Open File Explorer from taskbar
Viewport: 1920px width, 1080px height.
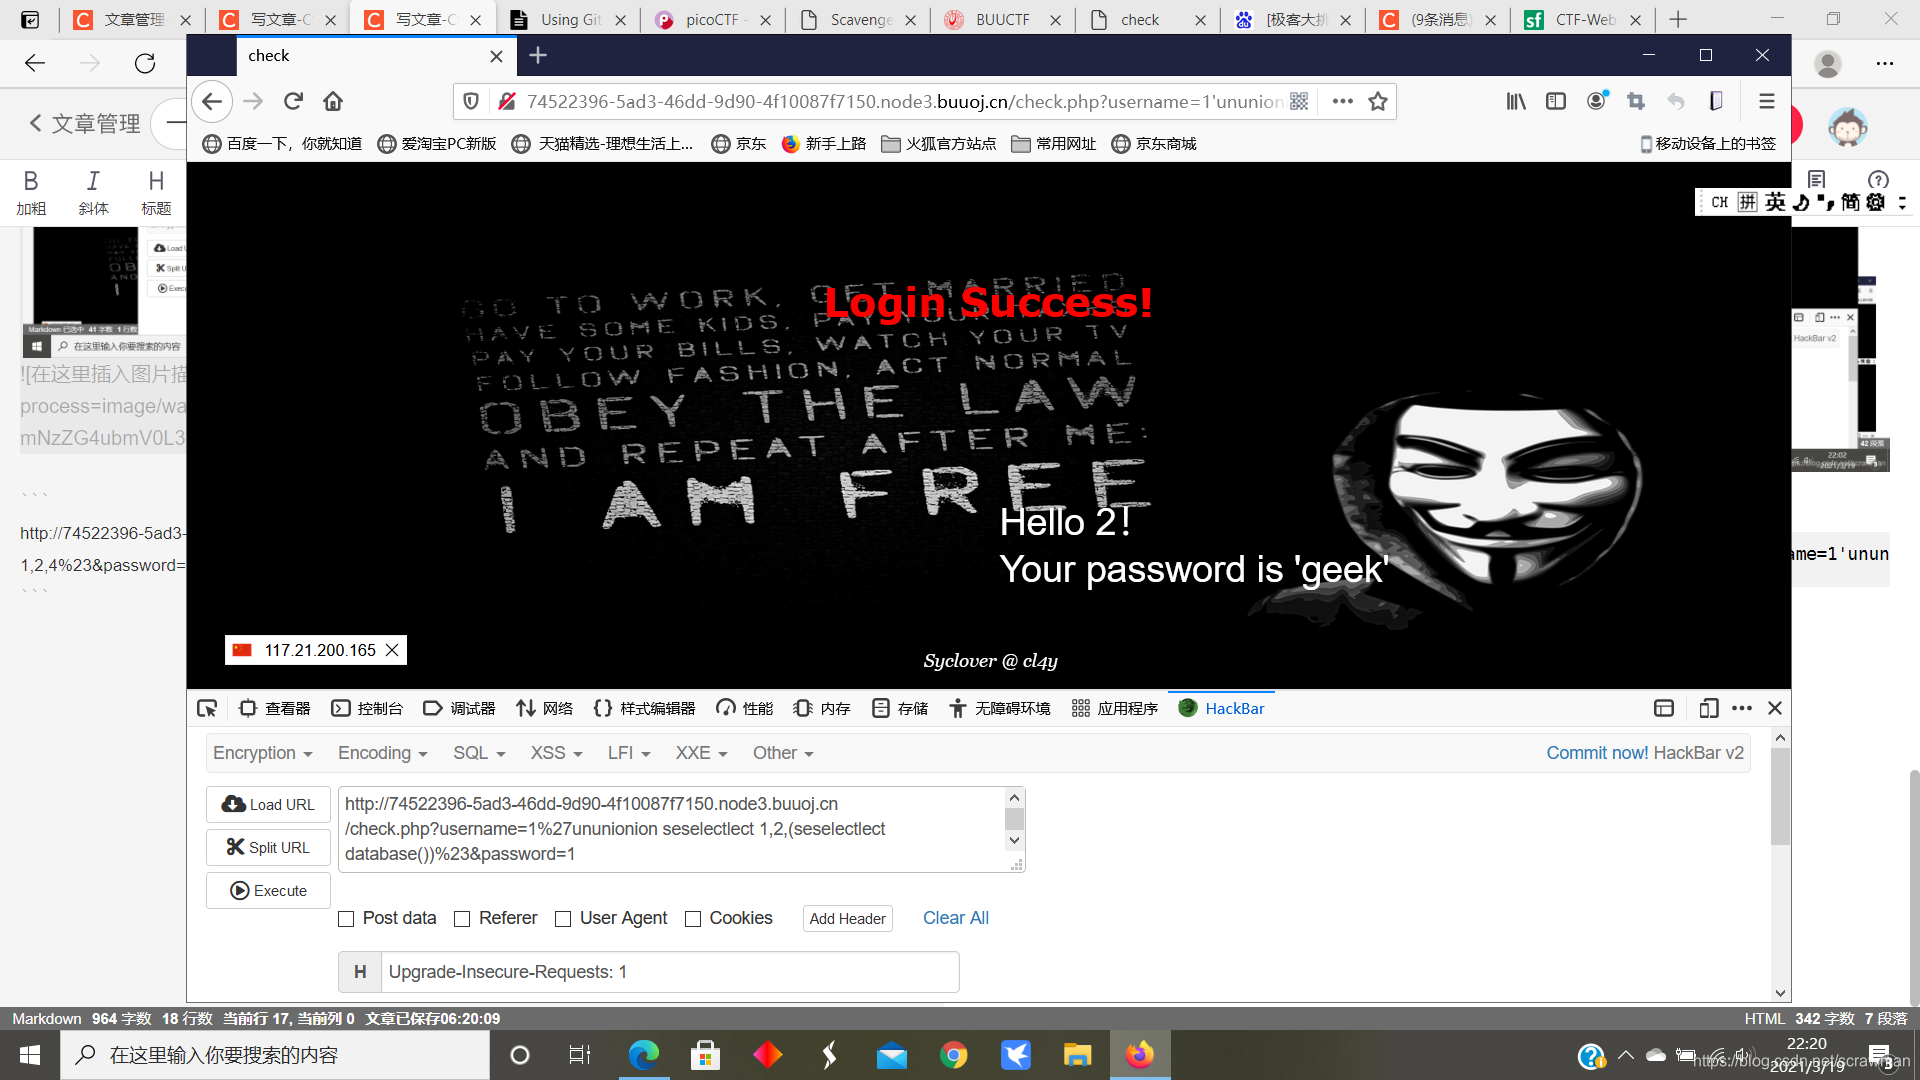(1077, 1055)
